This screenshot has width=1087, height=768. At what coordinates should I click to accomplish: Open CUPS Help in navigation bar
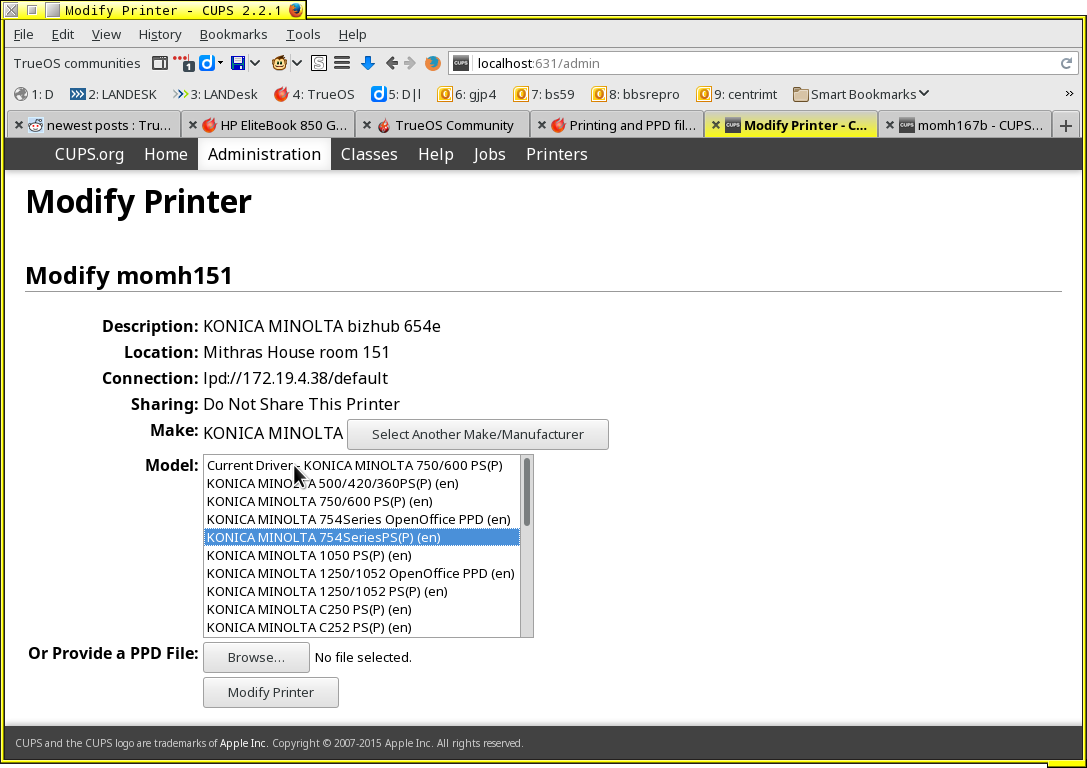[x=436, y=154]
